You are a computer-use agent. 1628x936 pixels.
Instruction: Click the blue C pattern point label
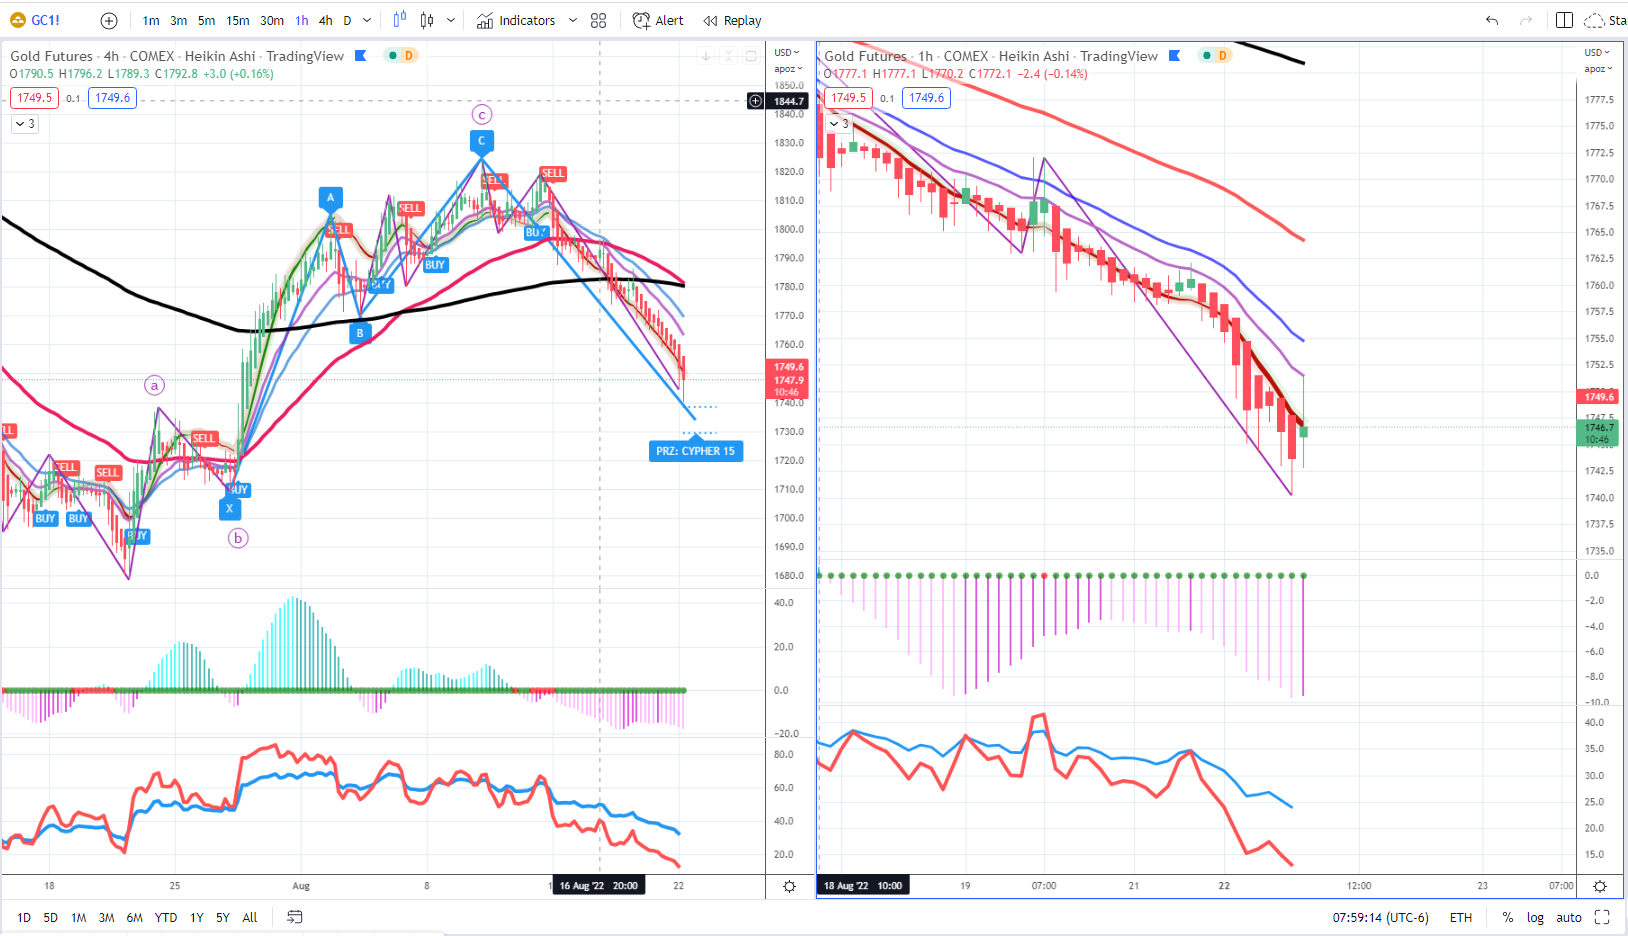click(x=481, y=141)
